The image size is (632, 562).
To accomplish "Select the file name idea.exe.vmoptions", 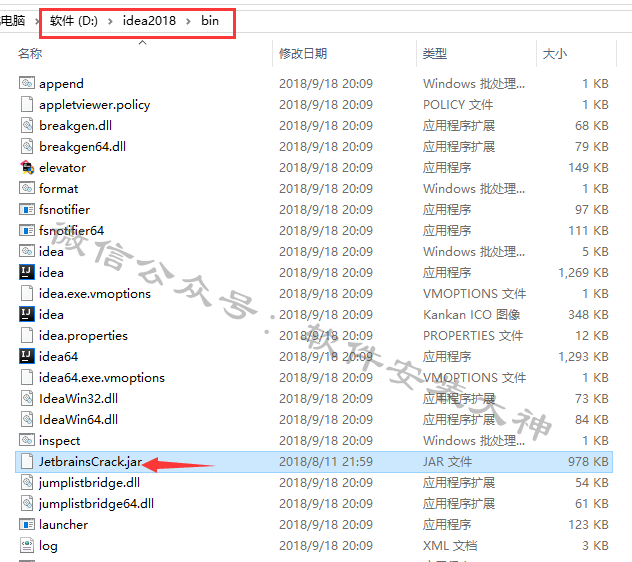I will tap(95, 293).
